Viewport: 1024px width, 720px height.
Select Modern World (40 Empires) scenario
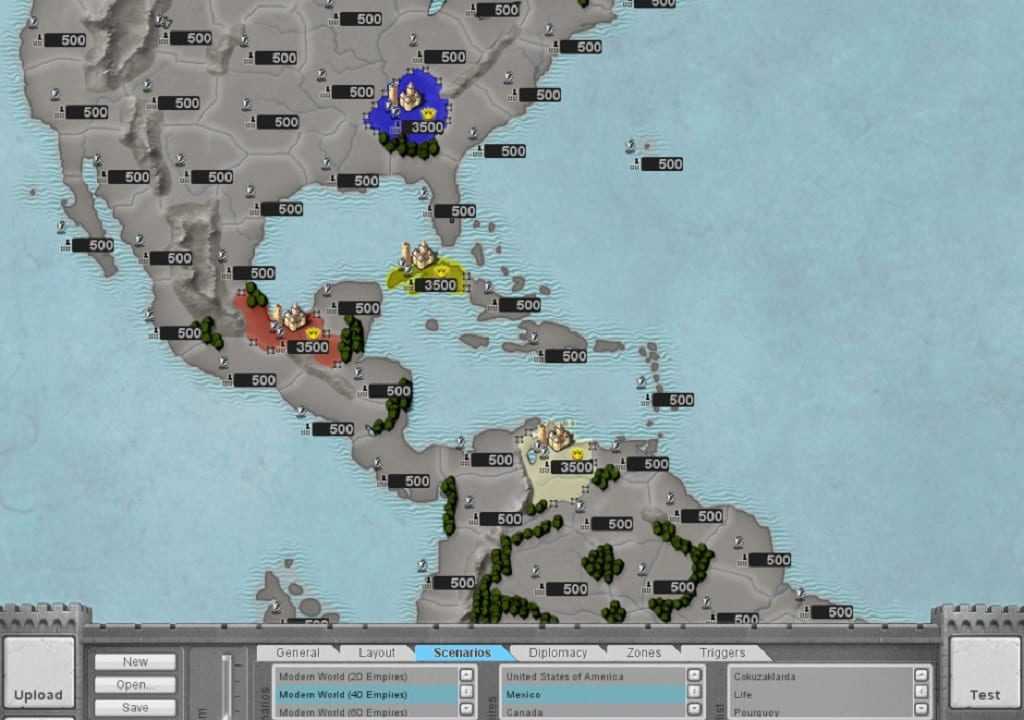tap(366, 694)
